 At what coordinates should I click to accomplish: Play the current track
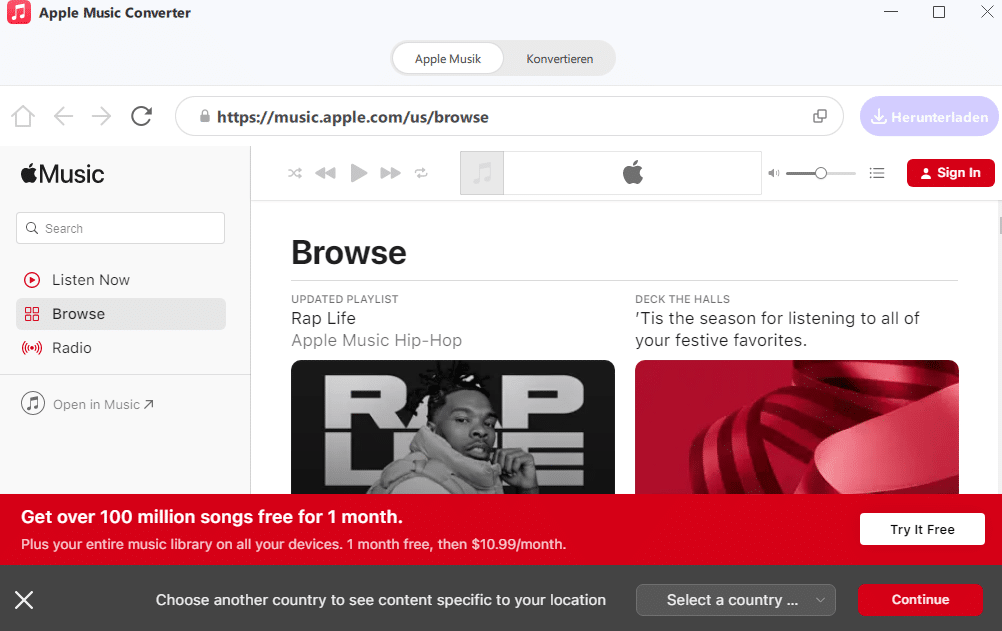tap(358, 173)
